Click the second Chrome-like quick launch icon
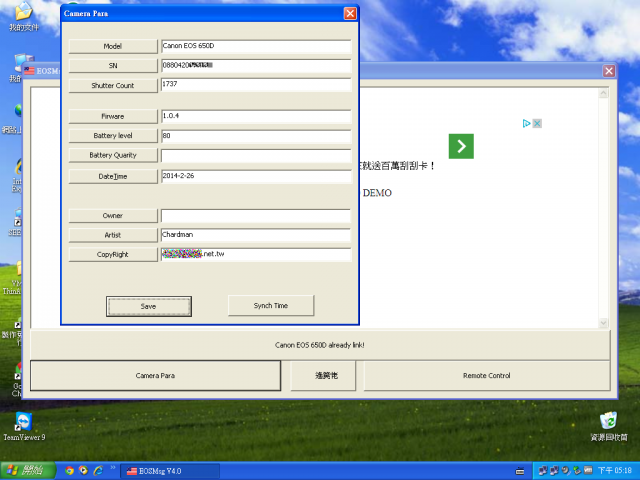 coord(84,470)
